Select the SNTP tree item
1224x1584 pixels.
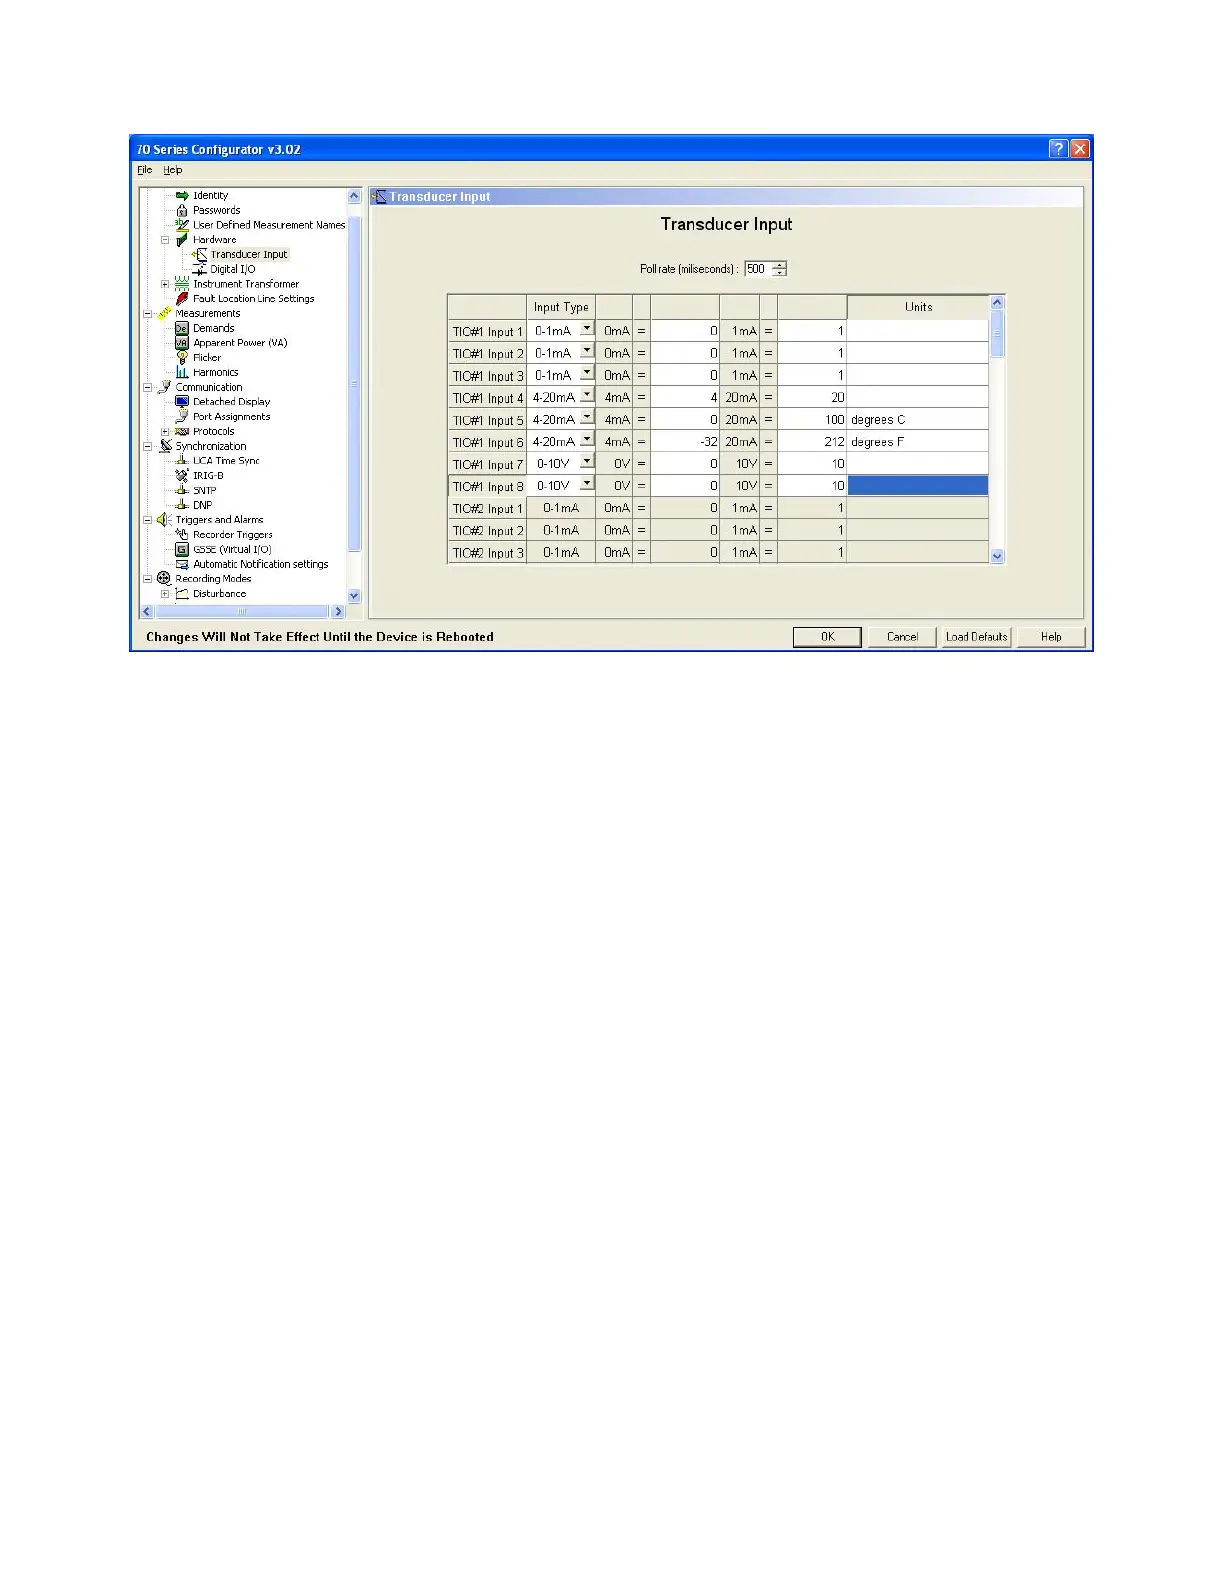pos(204,490)
